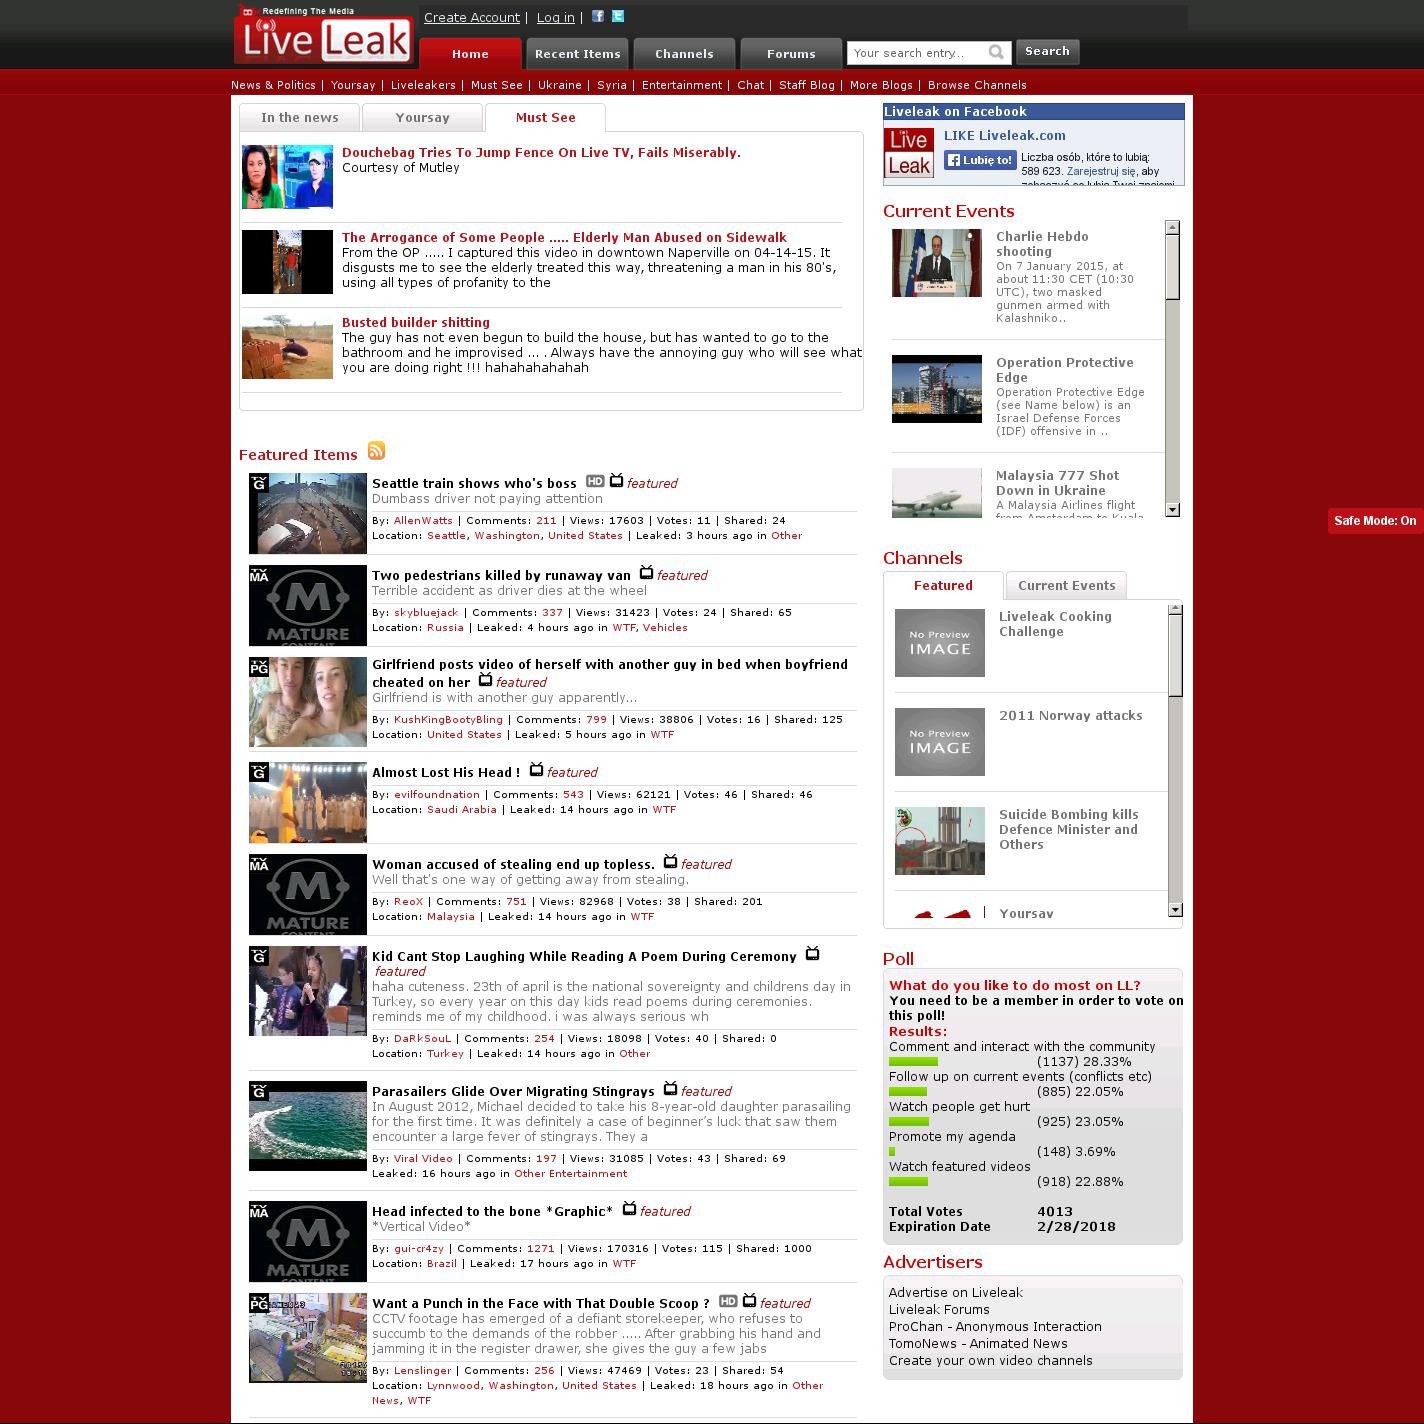Click the LiveLeak logo
Screen dimensions: 1424x1424
pyautogui.click(x=324, y=38)
